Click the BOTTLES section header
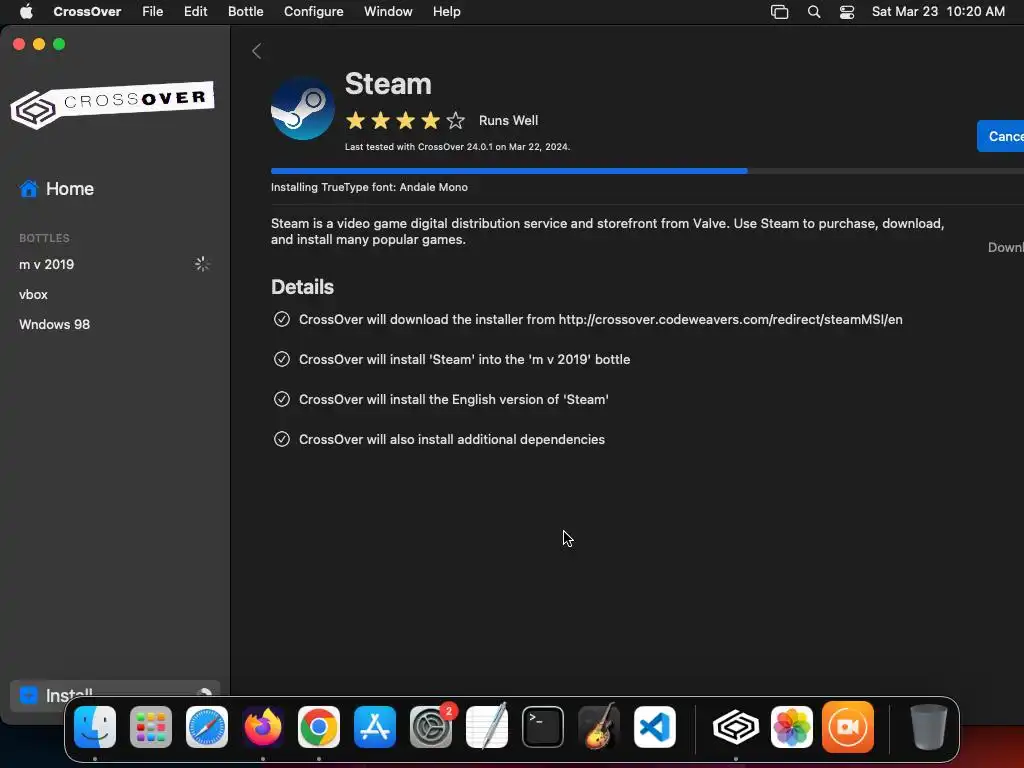Image resolution: width=1024 pixels, height=768 pixels. click(x=44, y=238)
